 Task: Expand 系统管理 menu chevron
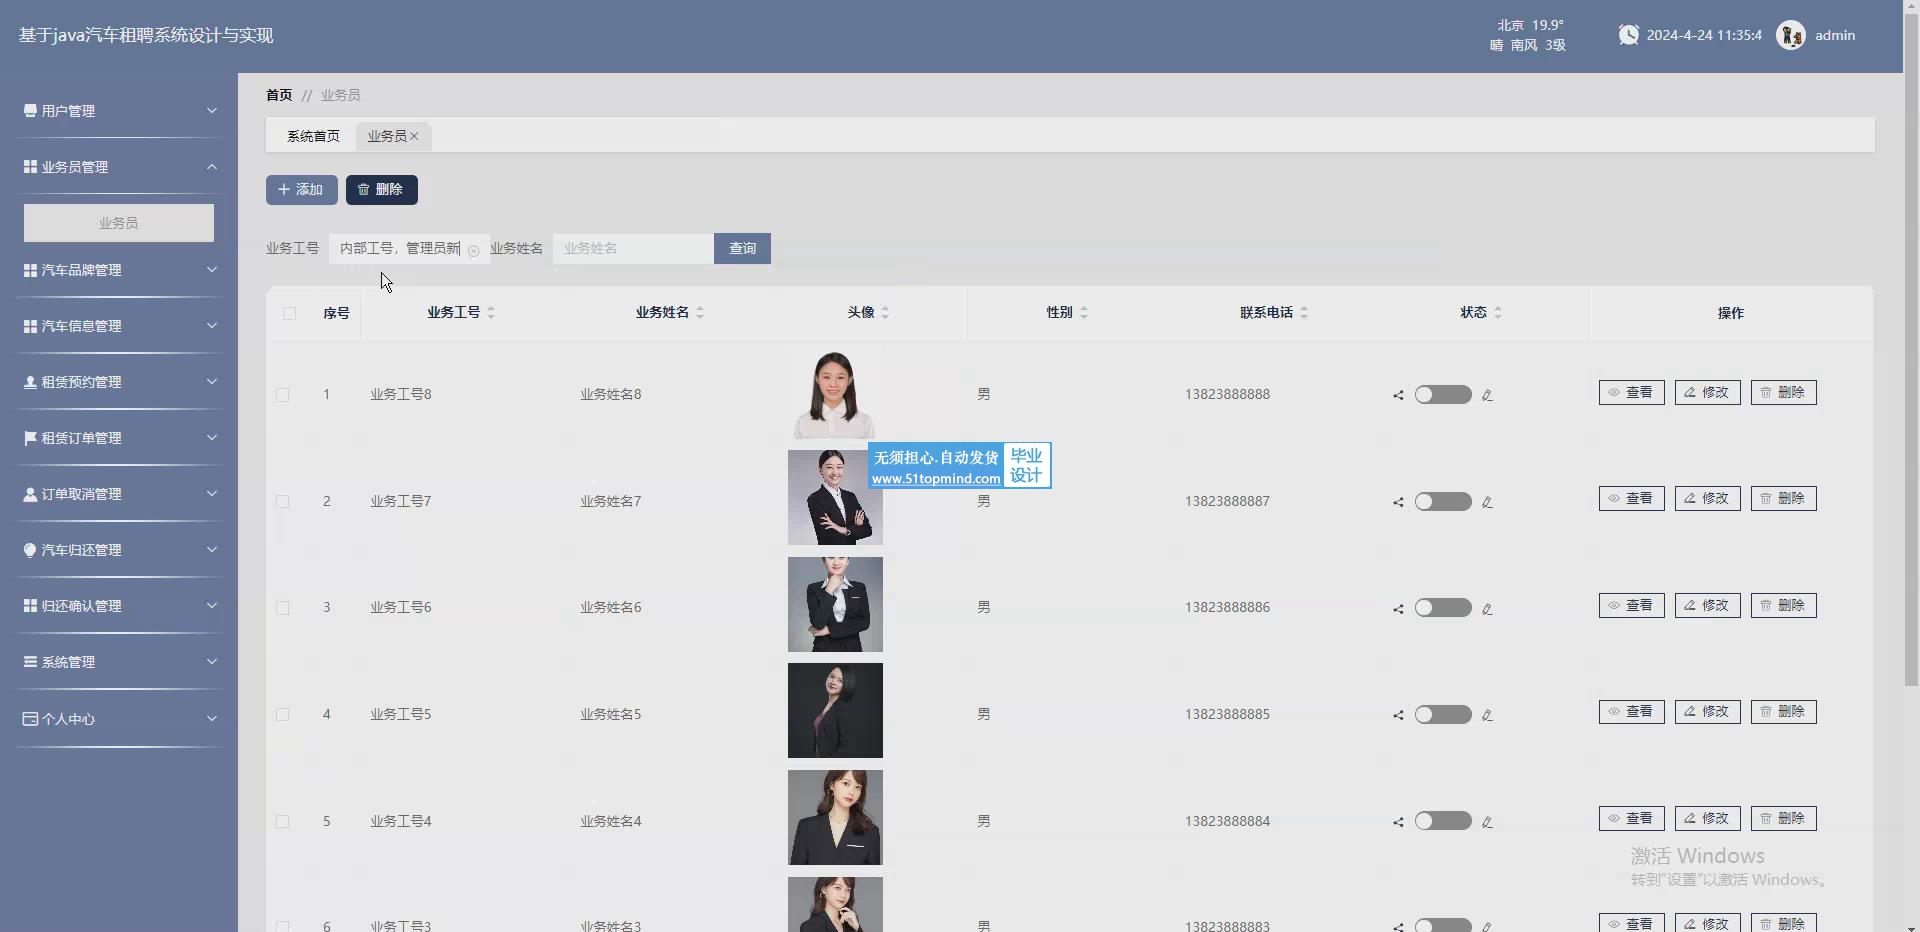click(211, 661)
